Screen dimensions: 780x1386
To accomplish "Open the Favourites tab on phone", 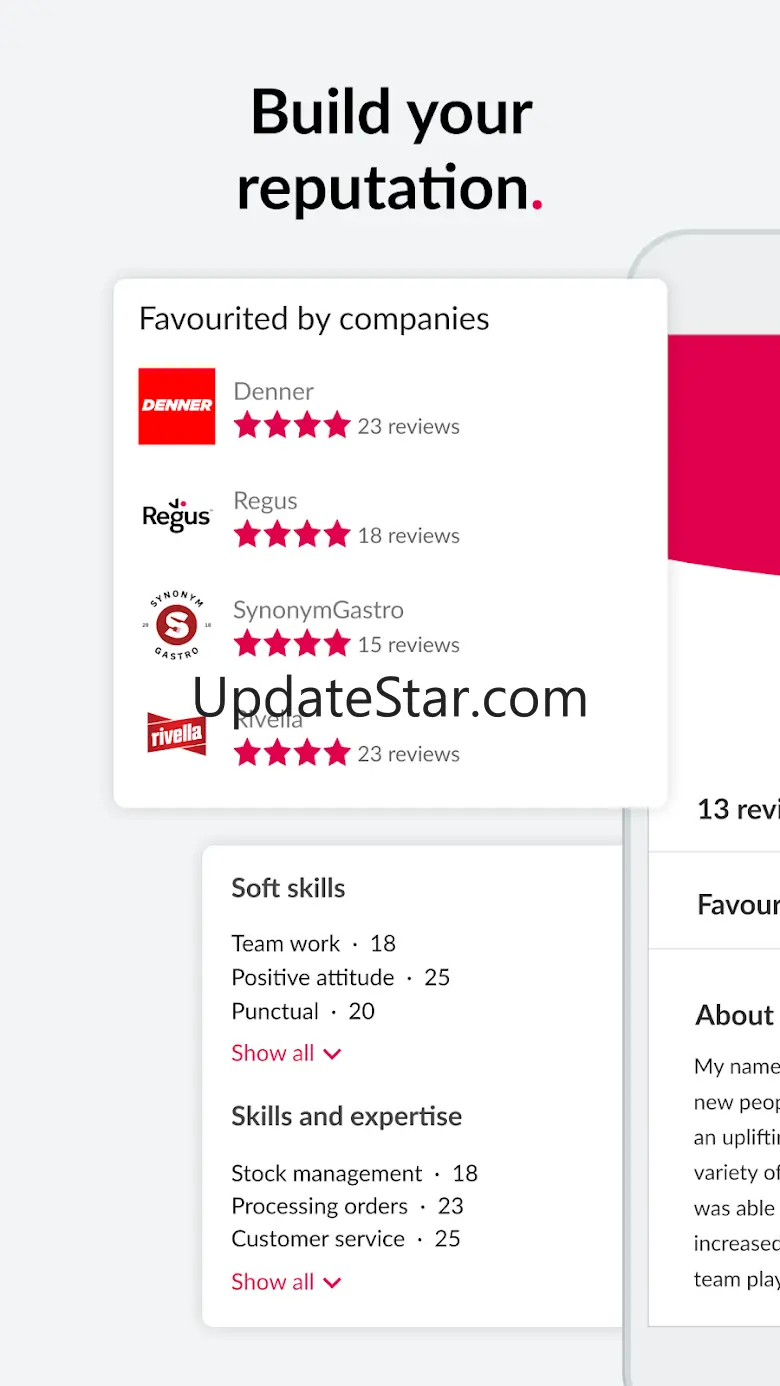I will [738, 905].
